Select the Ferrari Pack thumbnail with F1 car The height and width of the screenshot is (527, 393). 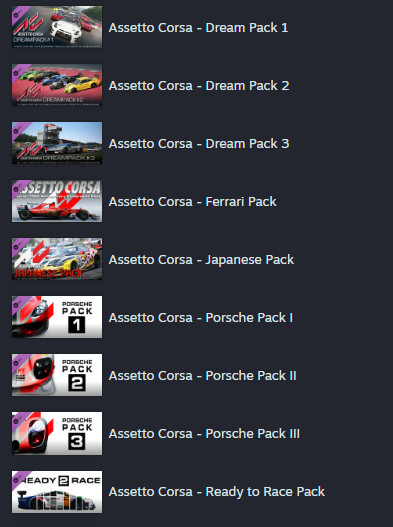click(x=57, y=201)
